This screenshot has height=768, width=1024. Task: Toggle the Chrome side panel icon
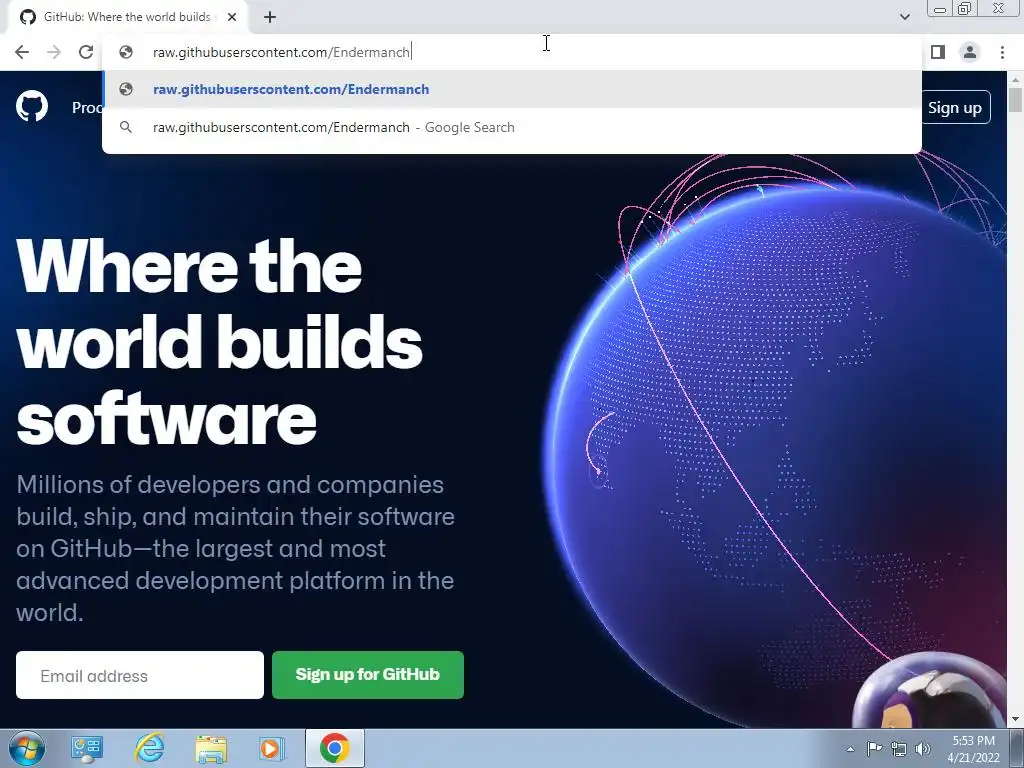pyautogui.click(x=937, y=52)
